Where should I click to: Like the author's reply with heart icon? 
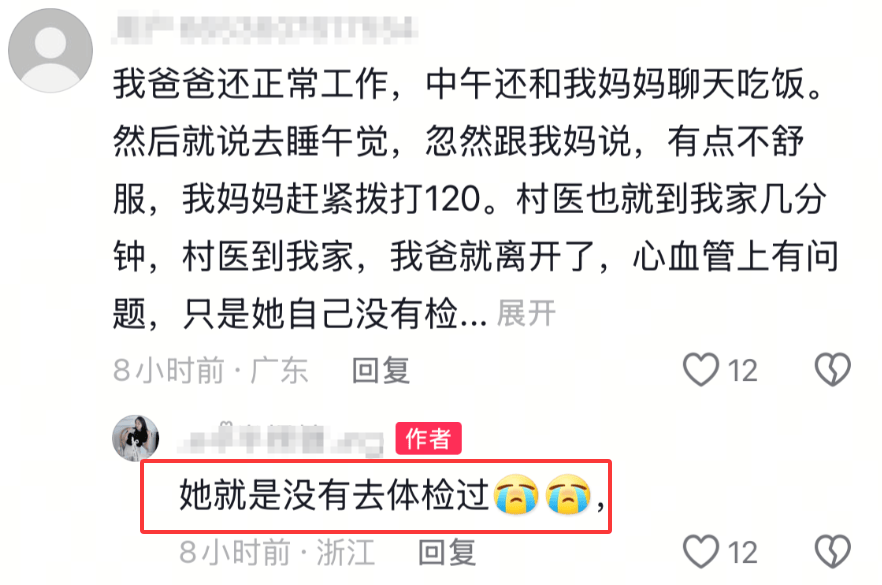tap(701, 551)
